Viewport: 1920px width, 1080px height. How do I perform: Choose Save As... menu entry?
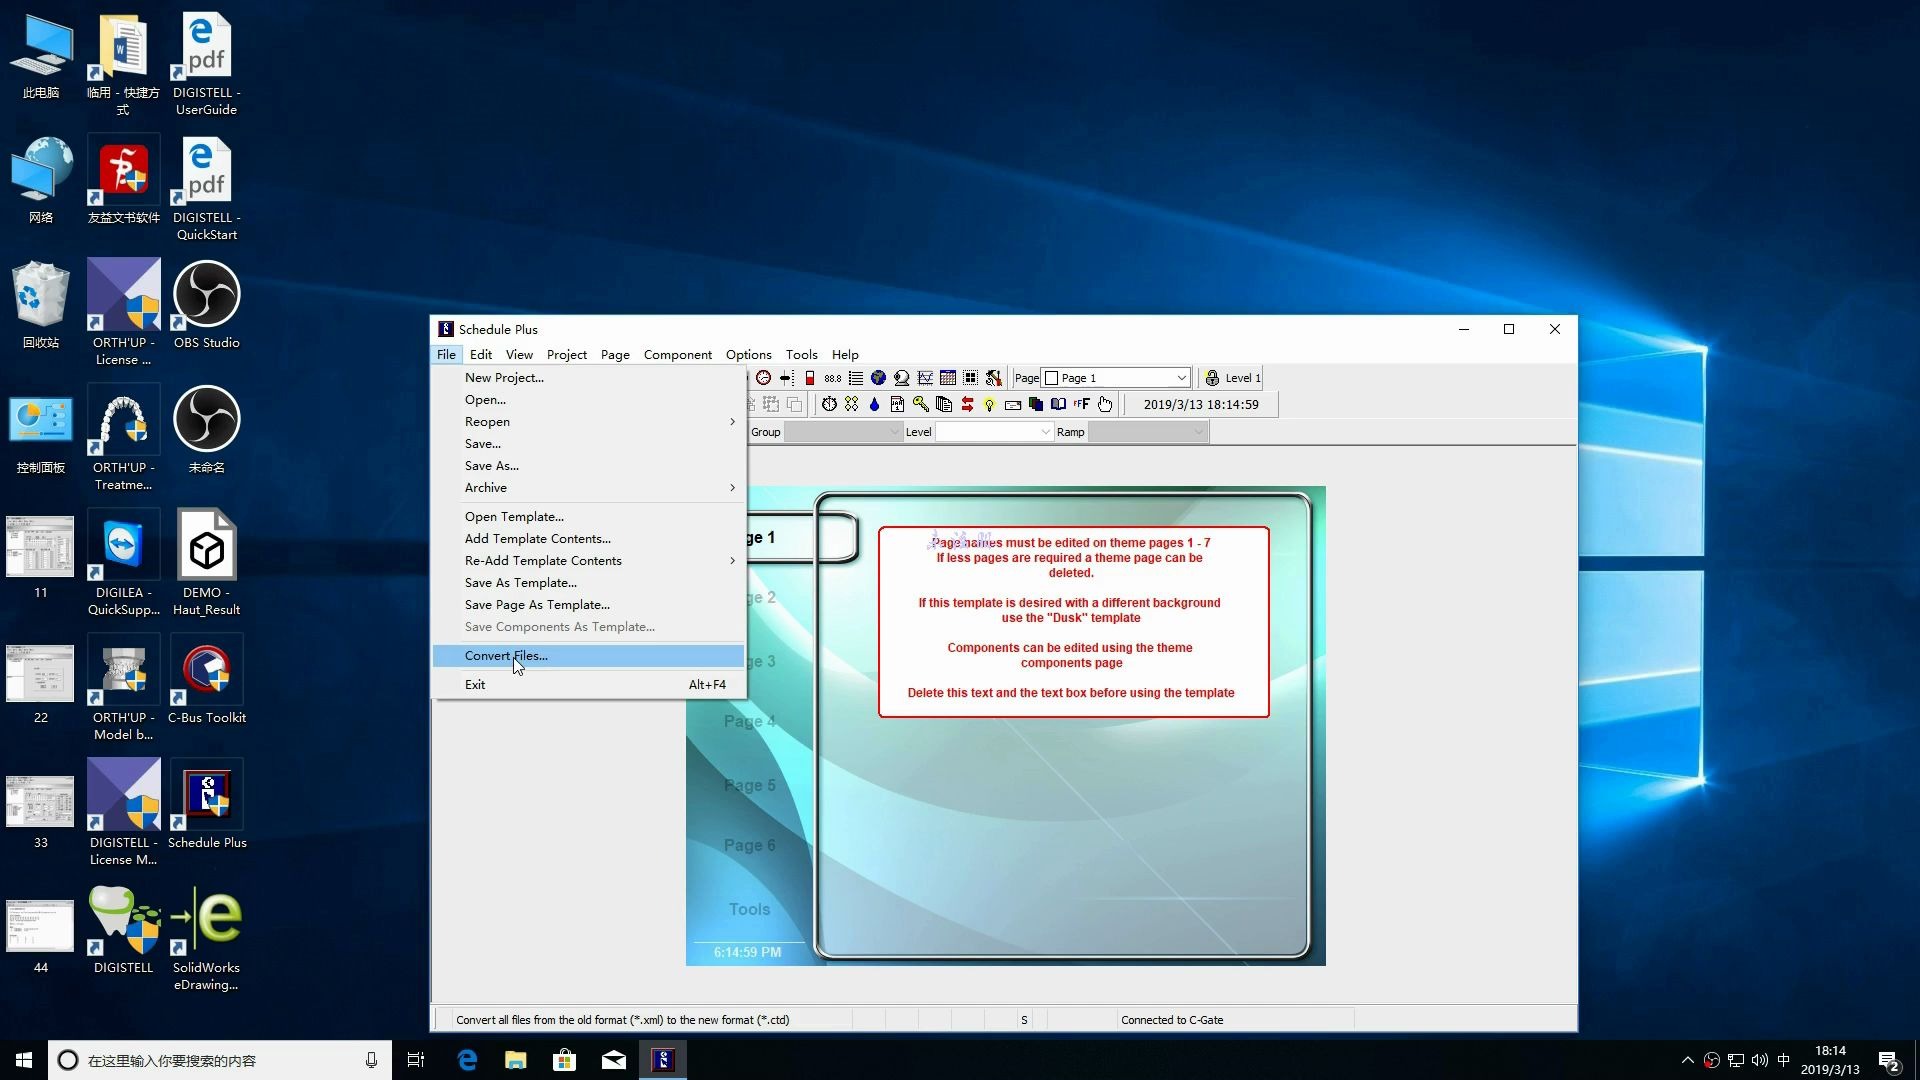tap(588, 466)
